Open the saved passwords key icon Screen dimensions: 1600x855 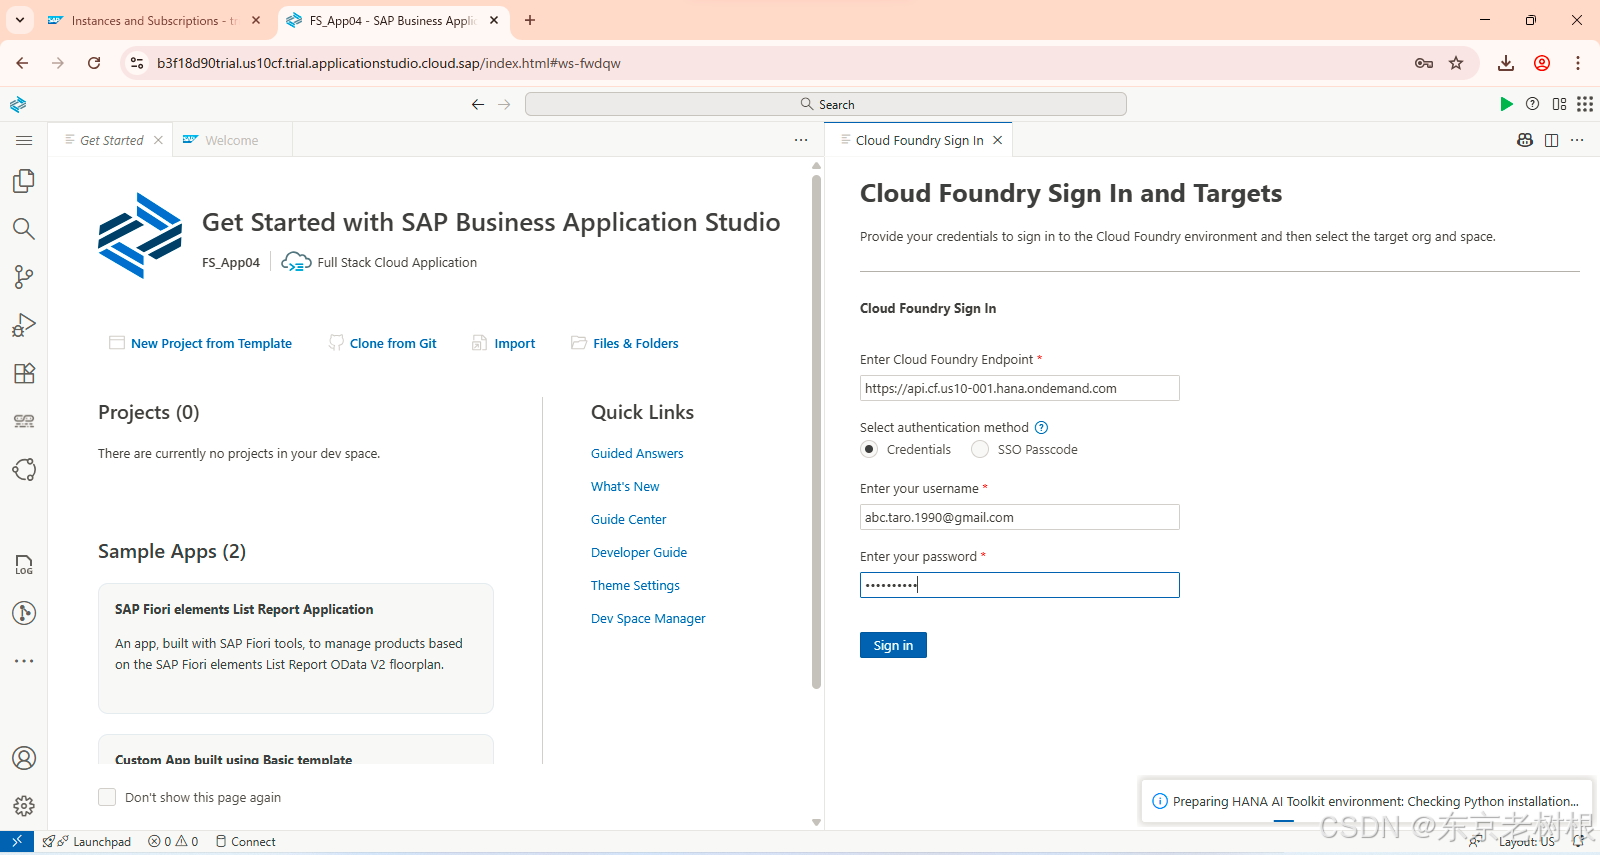[1424, 63]
